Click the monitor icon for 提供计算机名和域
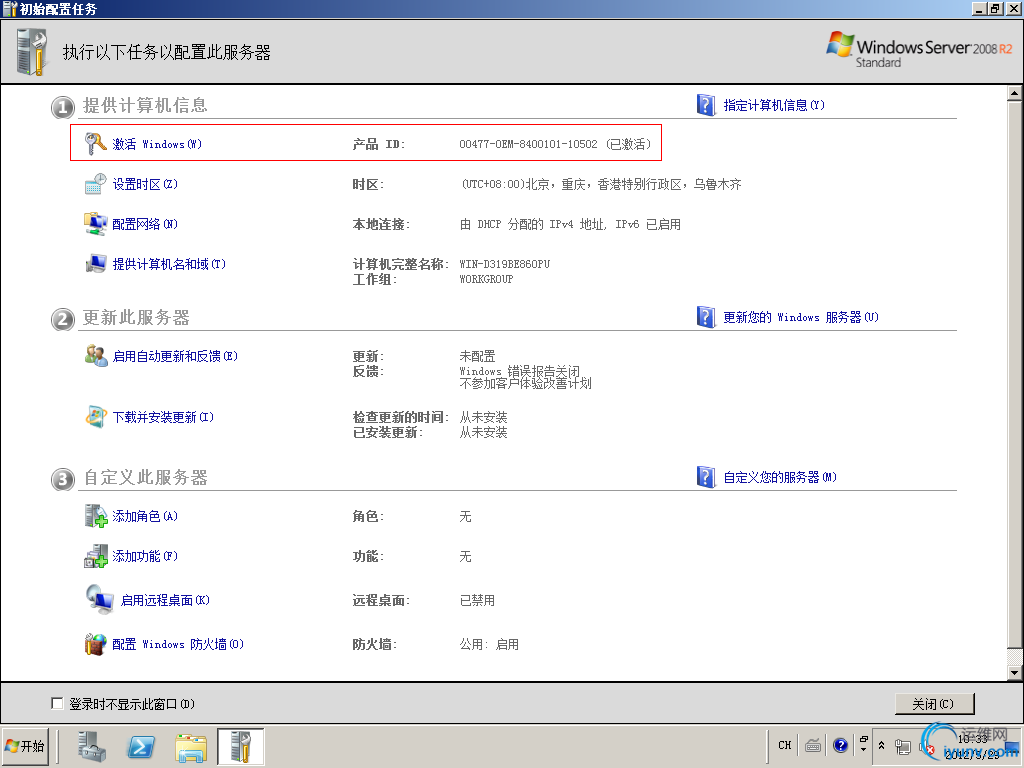This screenshot has height=768, width=1024. tap(95, 264)
